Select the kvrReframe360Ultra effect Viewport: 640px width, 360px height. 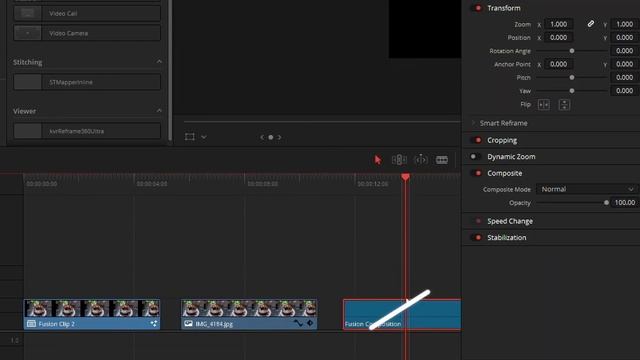click(87, 131)
